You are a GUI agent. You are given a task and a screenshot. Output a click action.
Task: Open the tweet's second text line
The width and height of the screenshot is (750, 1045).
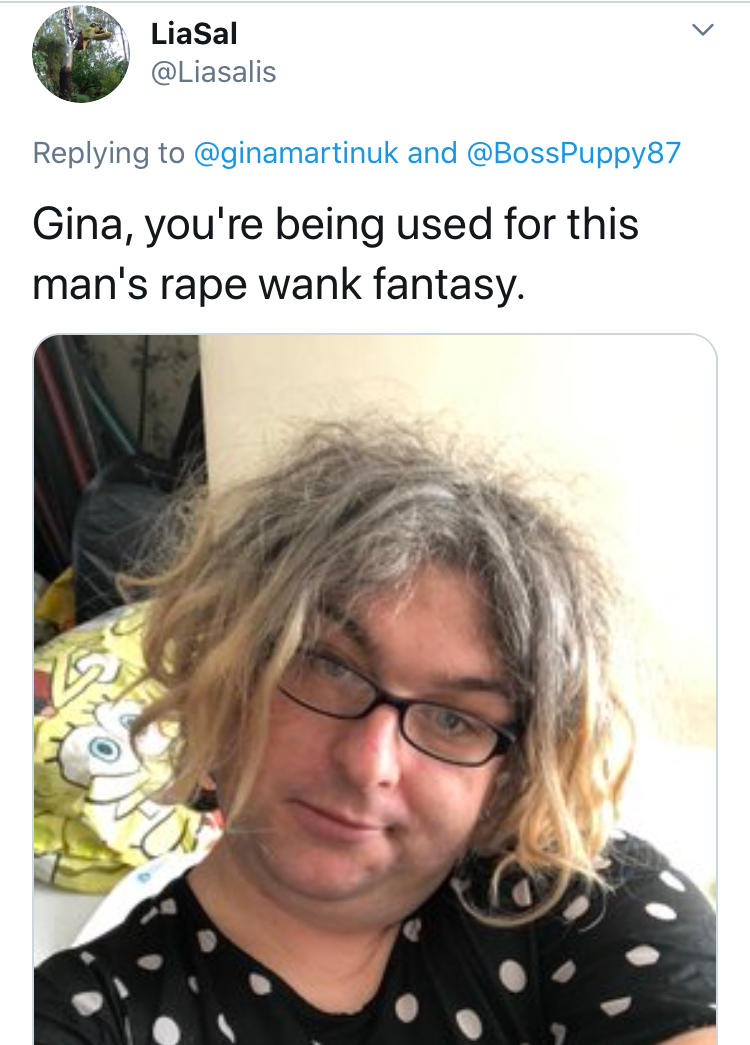coord(279,284)
